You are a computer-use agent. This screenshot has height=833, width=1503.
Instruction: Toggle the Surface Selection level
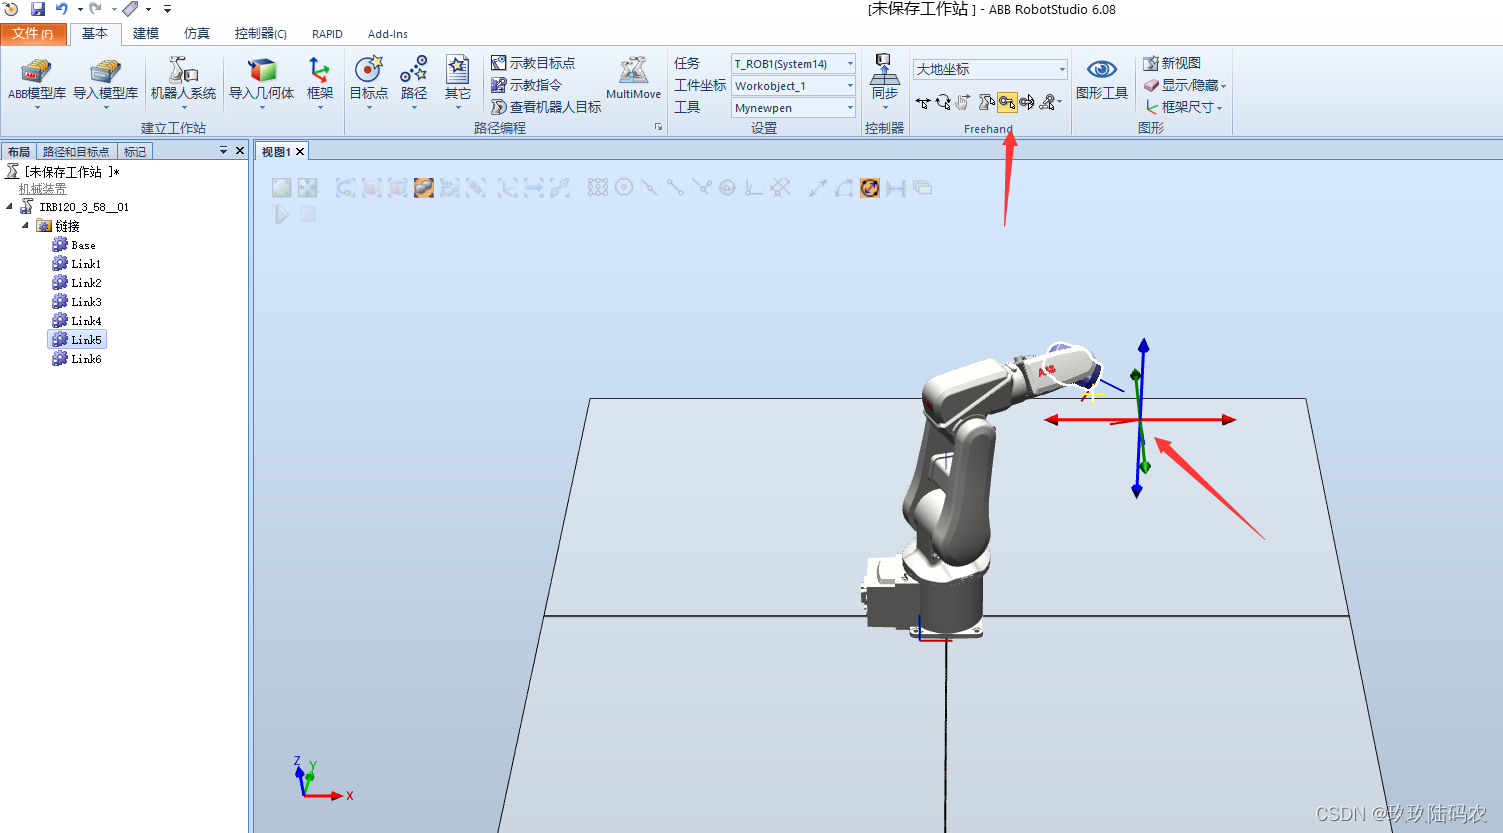(372, 187)
